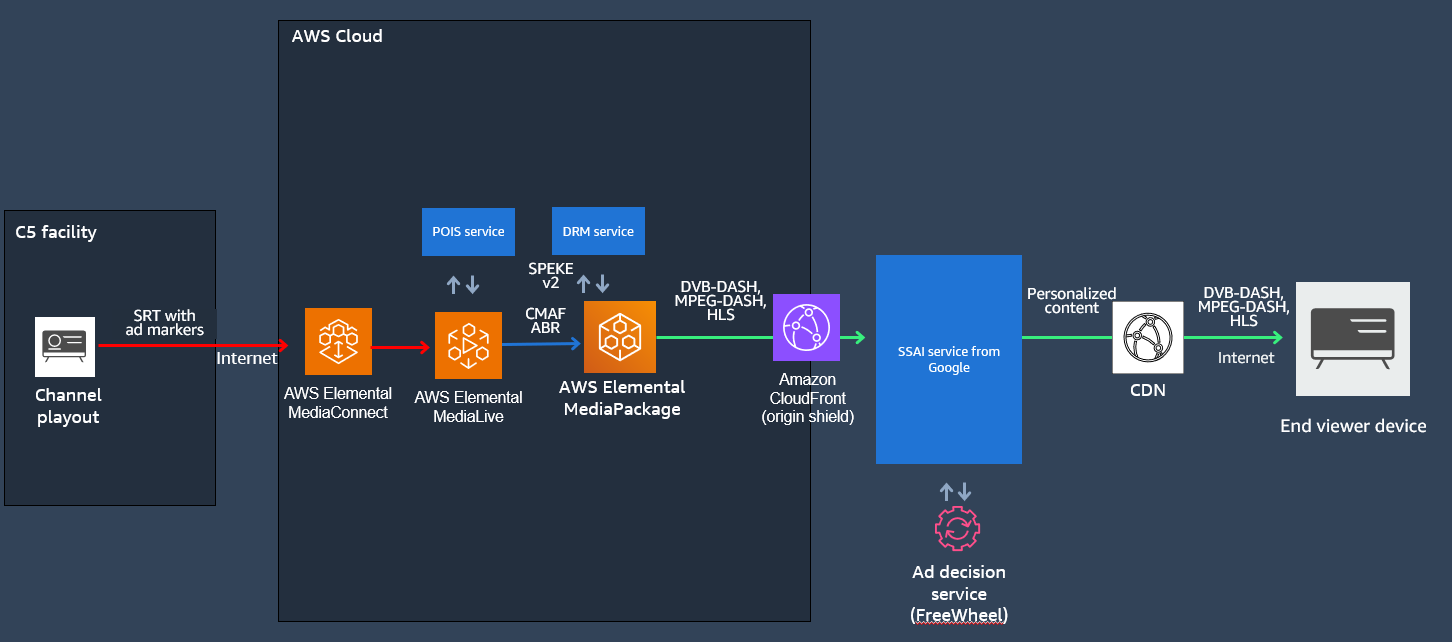The height and width of the screenshot is (642, 1452).
Task: Click the 'End viewer device' caption
Action: [x=1353, y=426]
